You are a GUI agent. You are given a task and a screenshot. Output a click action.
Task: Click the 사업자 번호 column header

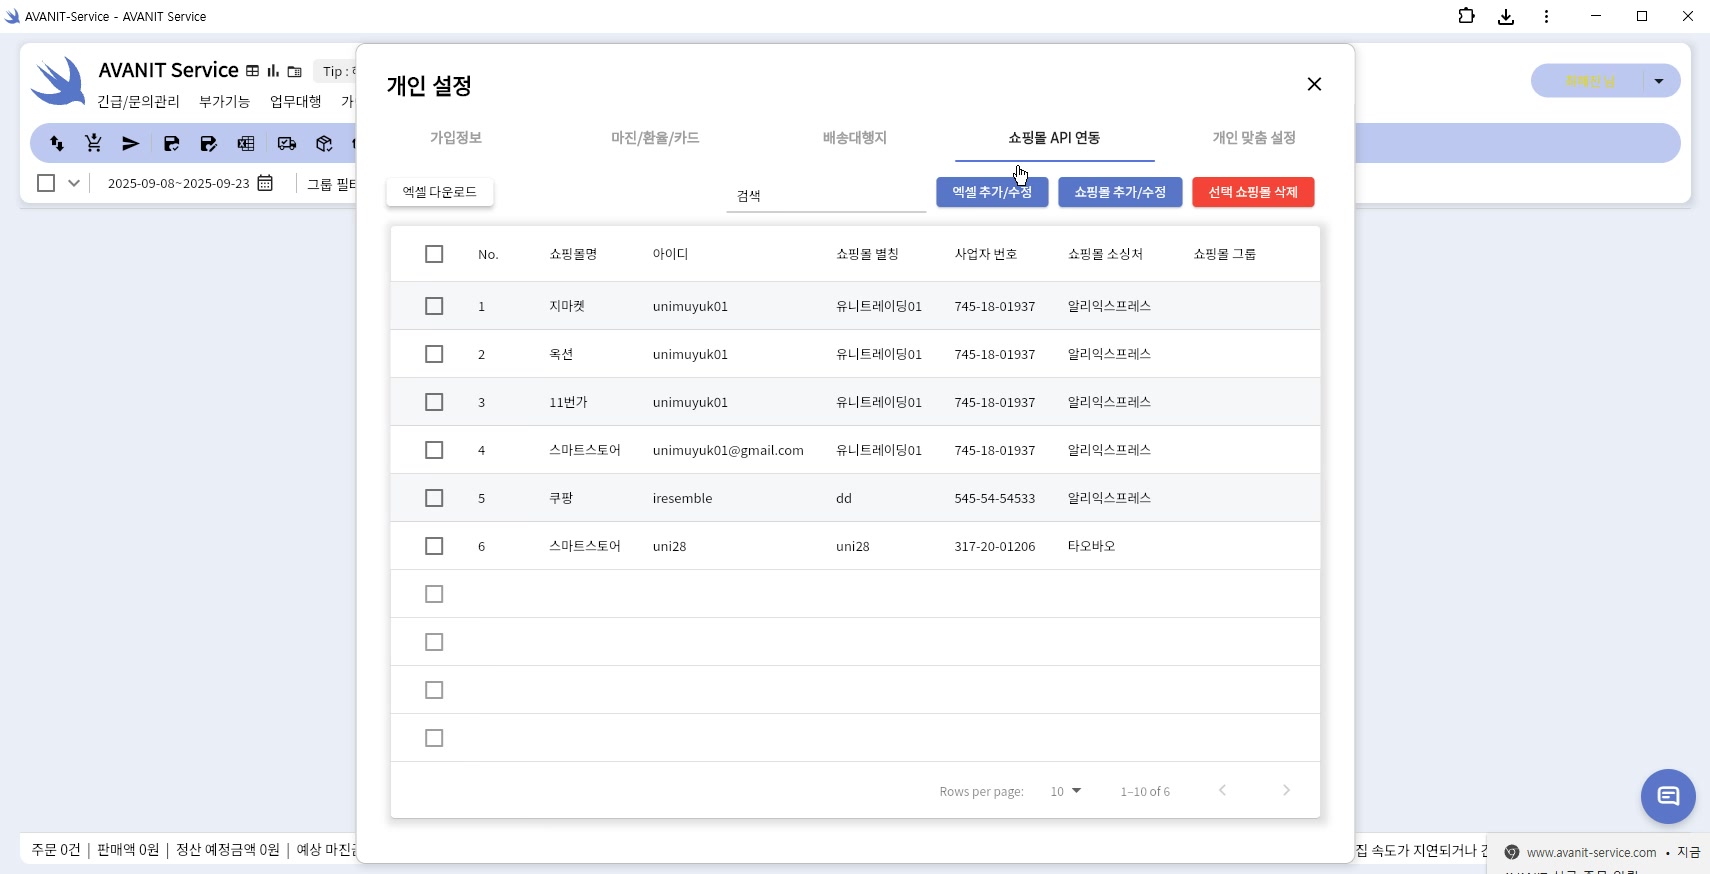(x=985, y=254)
